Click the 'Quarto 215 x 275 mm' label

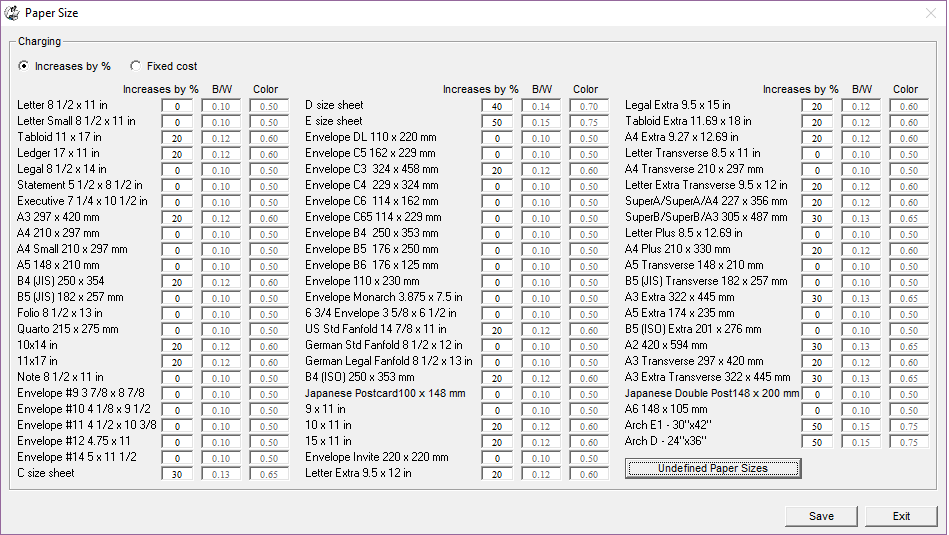click(x=68, y=329)
